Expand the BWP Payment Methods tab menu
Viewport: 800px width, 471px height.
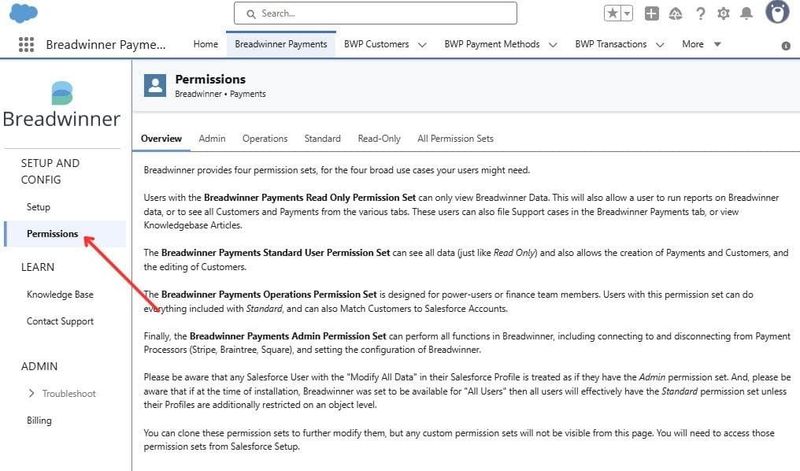[555, 45]
